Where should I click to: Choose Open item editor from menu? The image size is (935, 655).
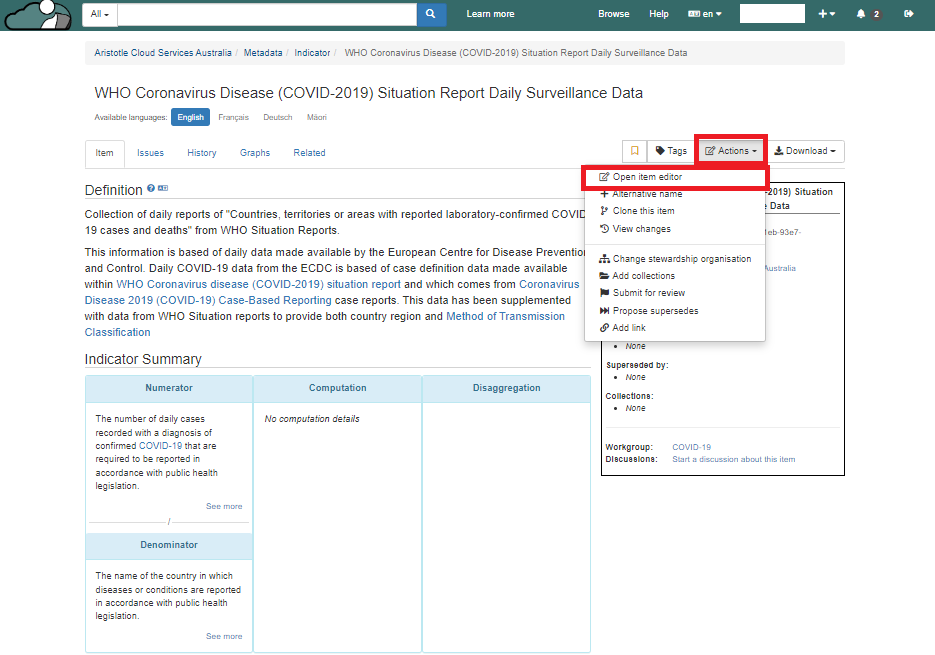[x=647, y=177]
